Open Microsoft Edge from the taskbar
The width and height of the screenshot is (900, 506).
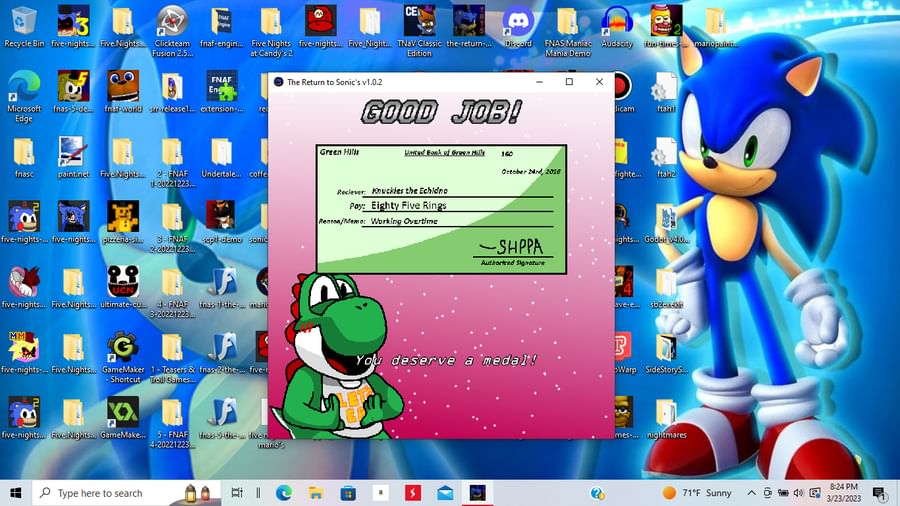click(x=284, y=493)
